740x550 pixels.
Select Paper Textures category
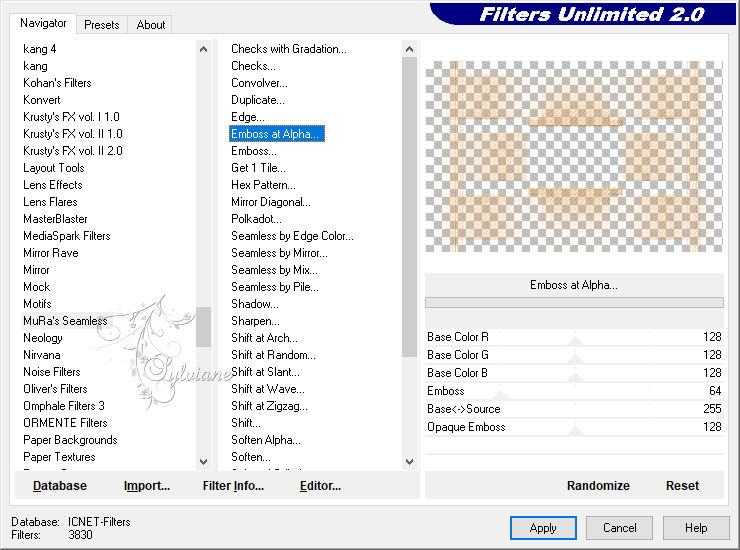59,457
